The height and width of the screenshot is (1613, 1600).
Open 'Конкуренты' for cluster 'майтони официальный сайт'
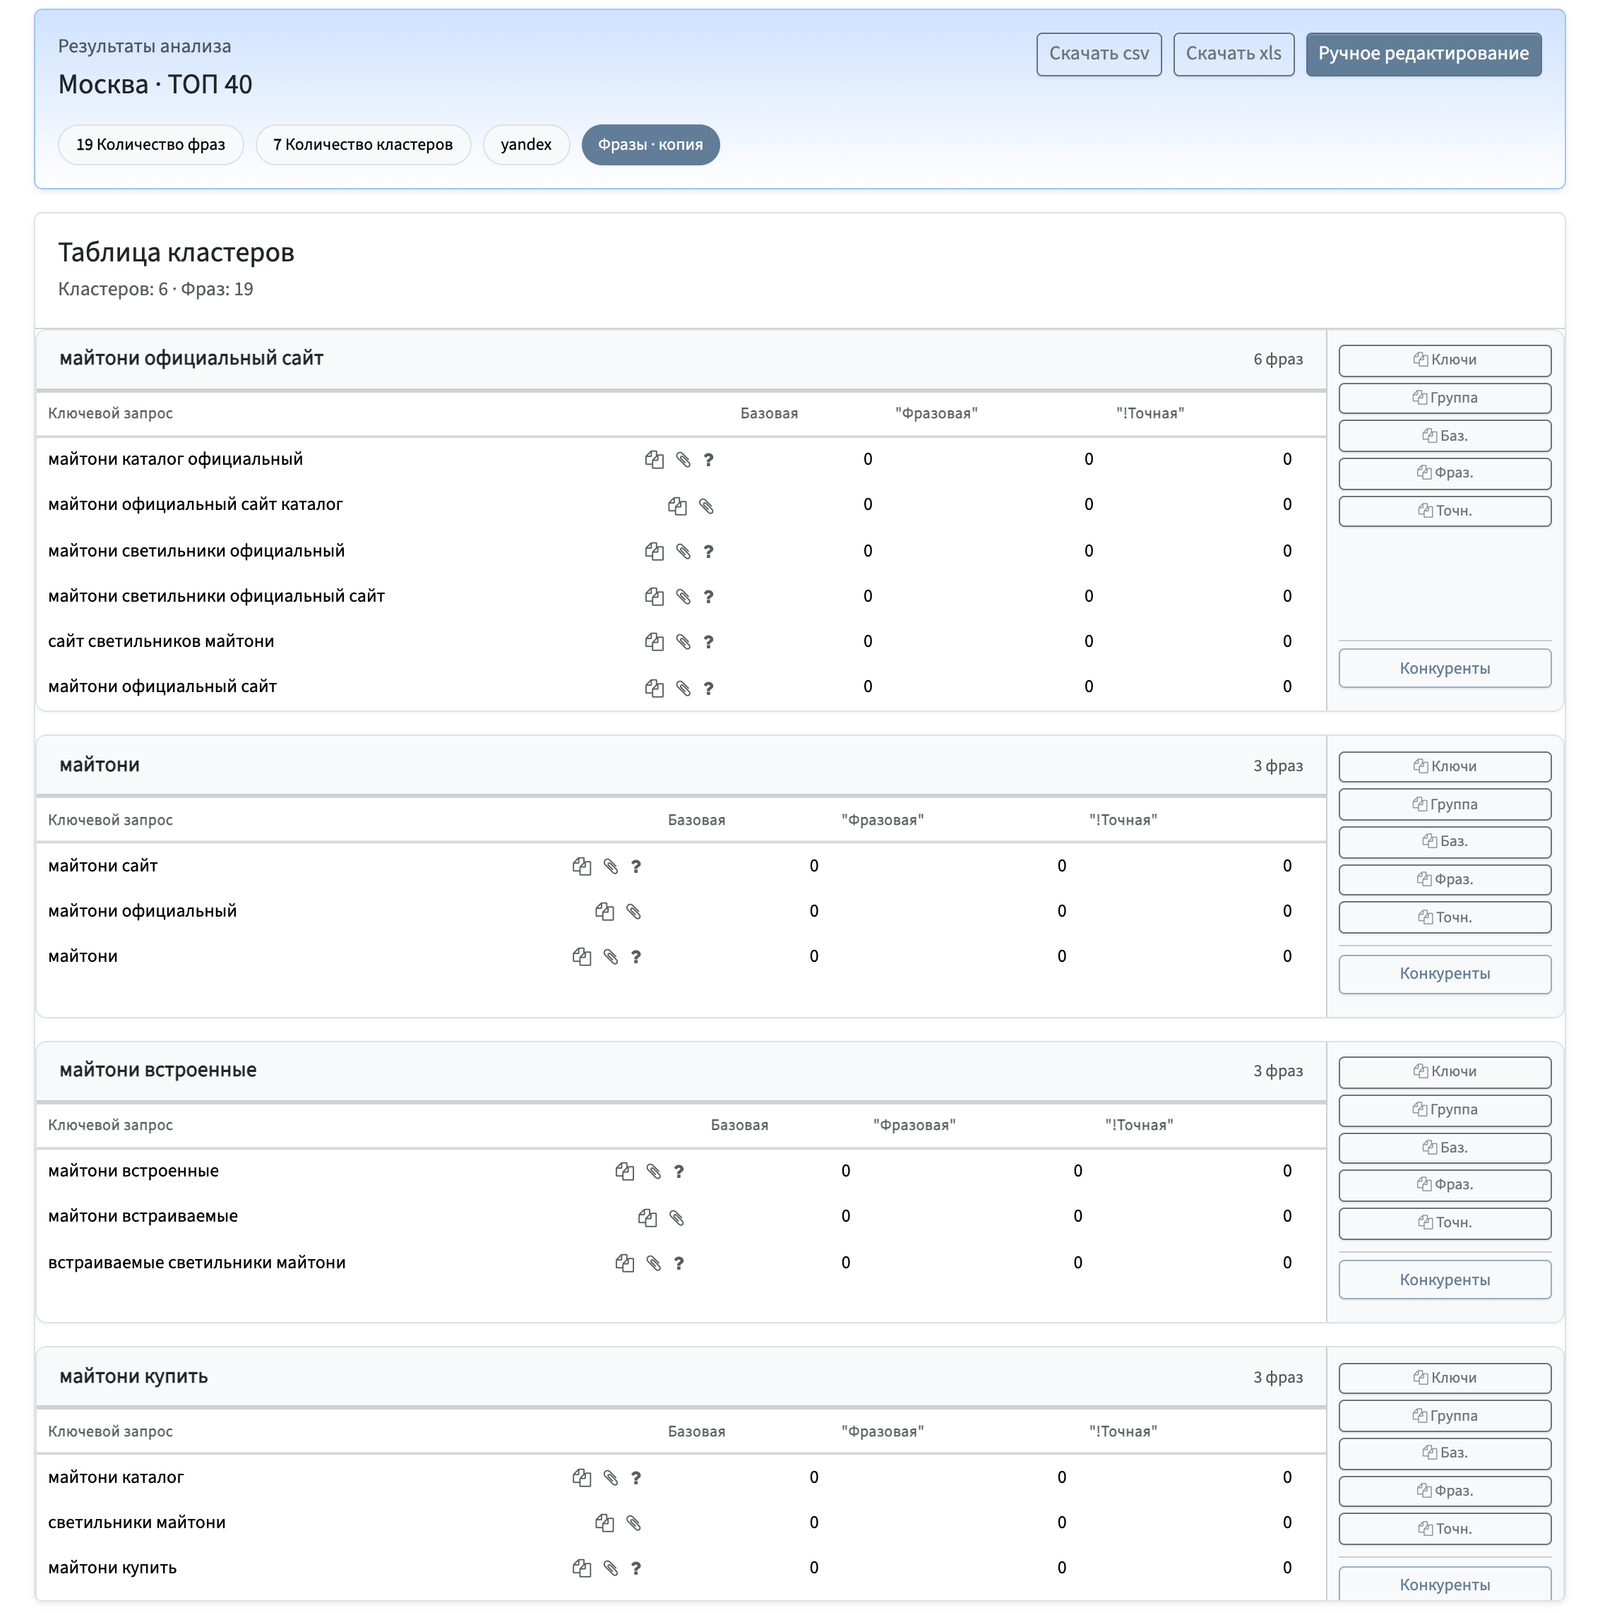(1445, 668)
